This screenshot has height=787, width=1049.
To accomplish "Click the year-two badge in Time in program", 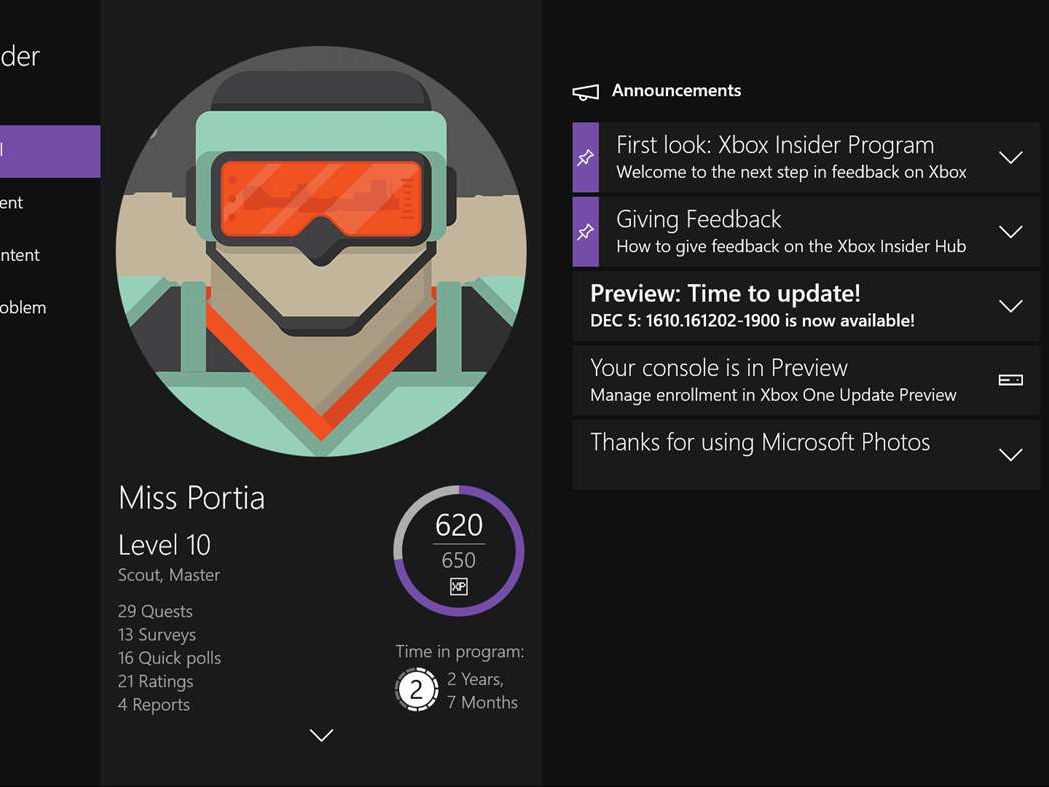I will tap(417, 690).
